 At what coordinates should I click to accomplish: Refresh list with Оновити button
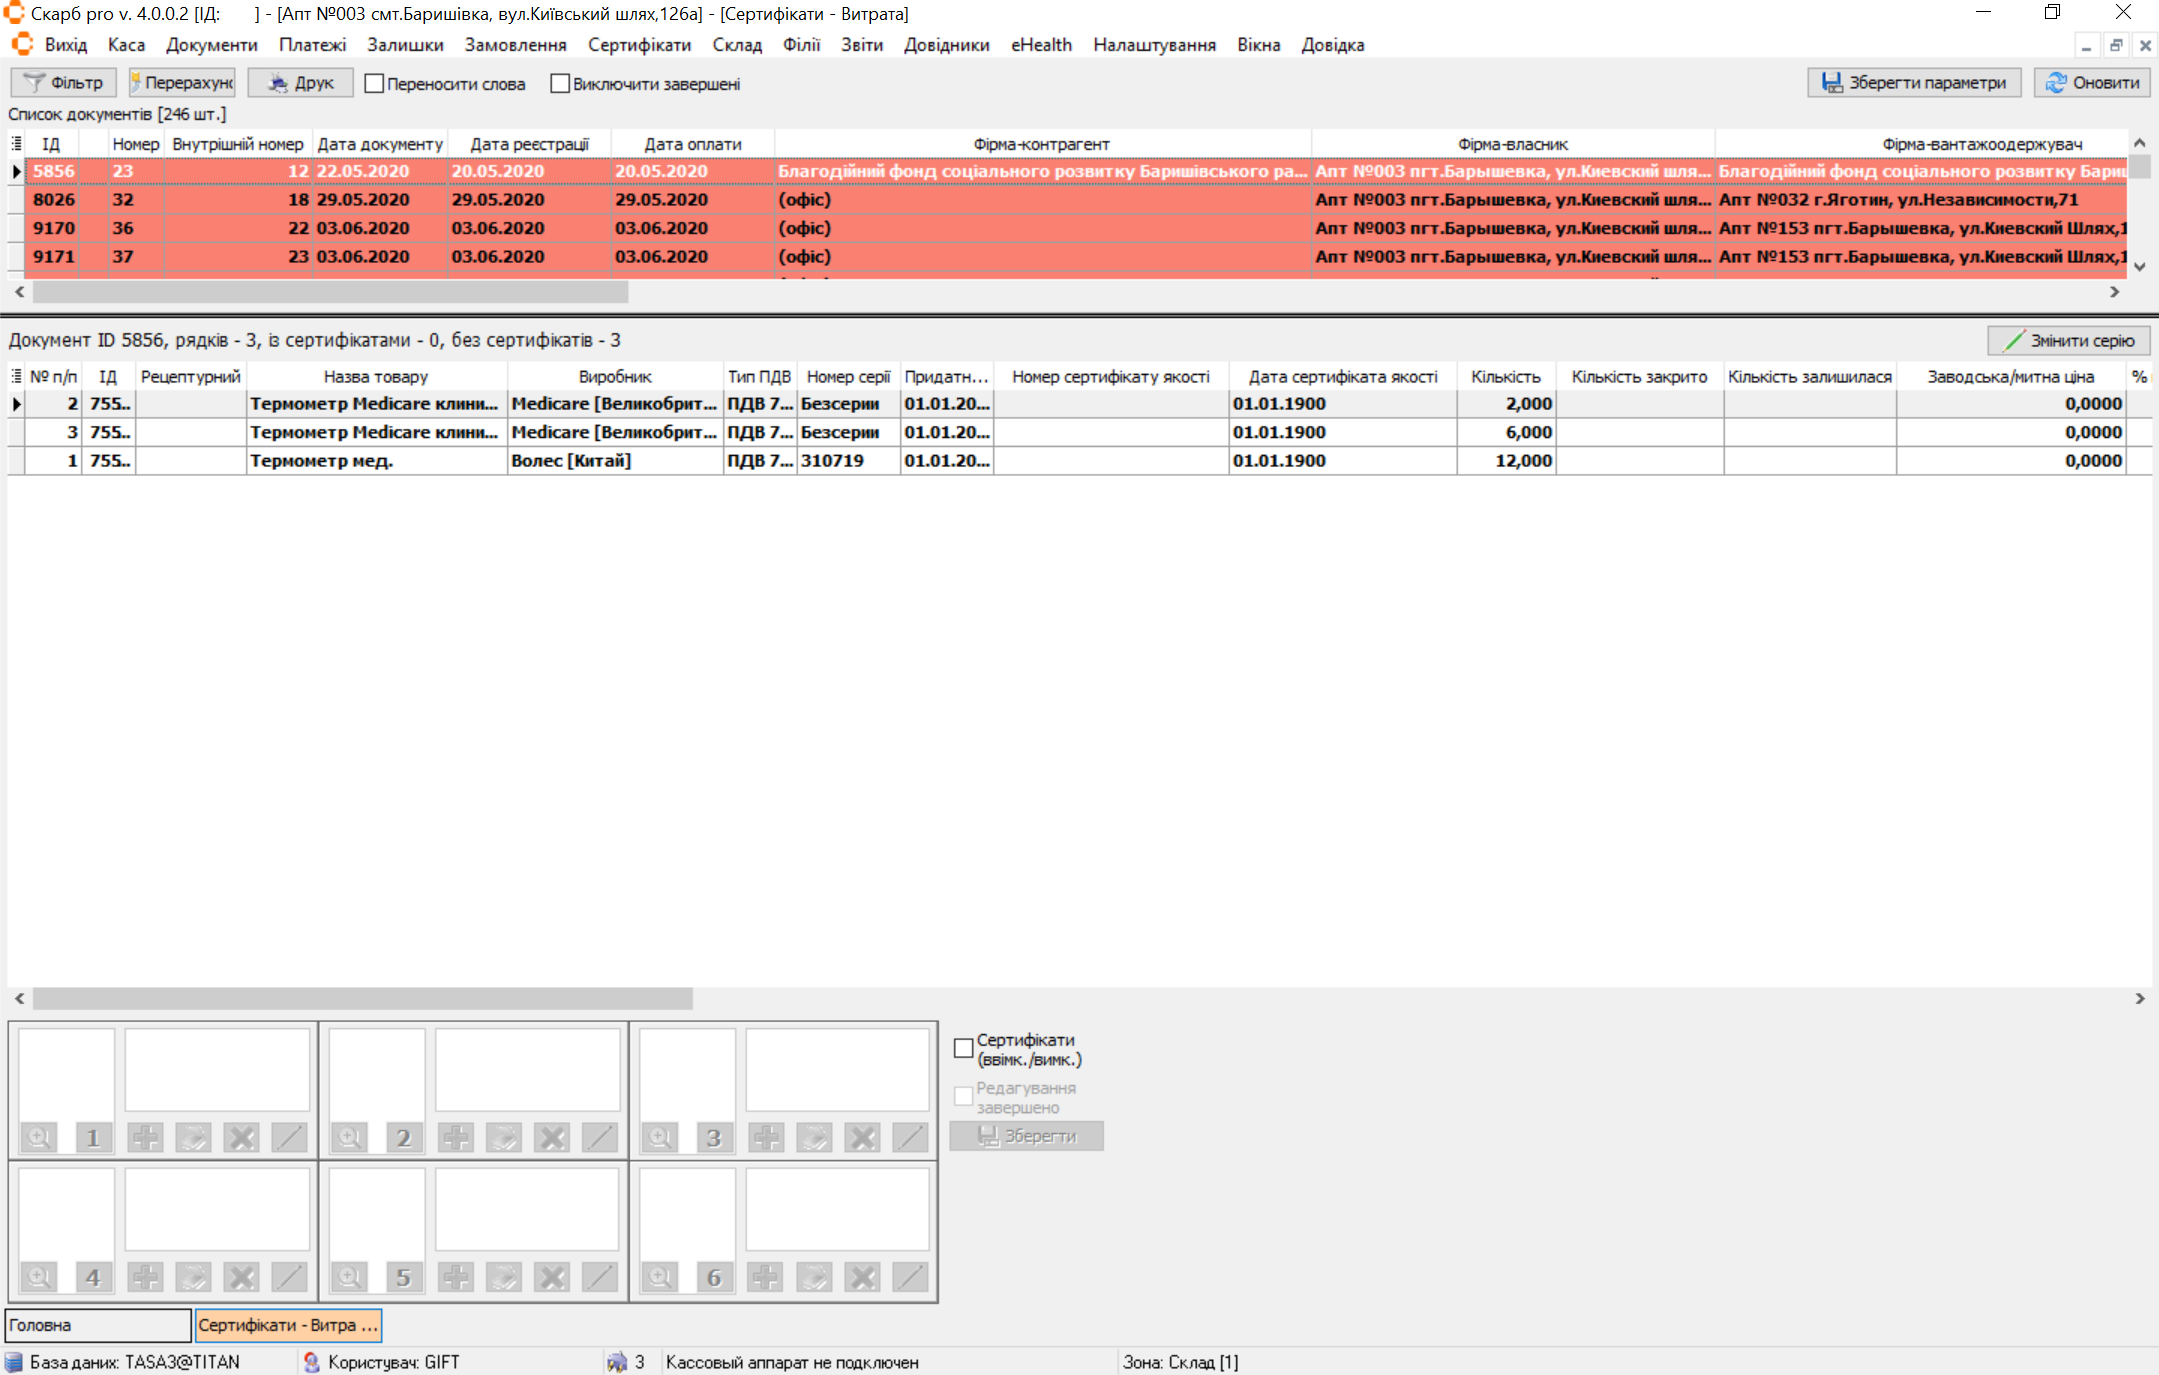pyautogui.click(x=2092, y=83)
